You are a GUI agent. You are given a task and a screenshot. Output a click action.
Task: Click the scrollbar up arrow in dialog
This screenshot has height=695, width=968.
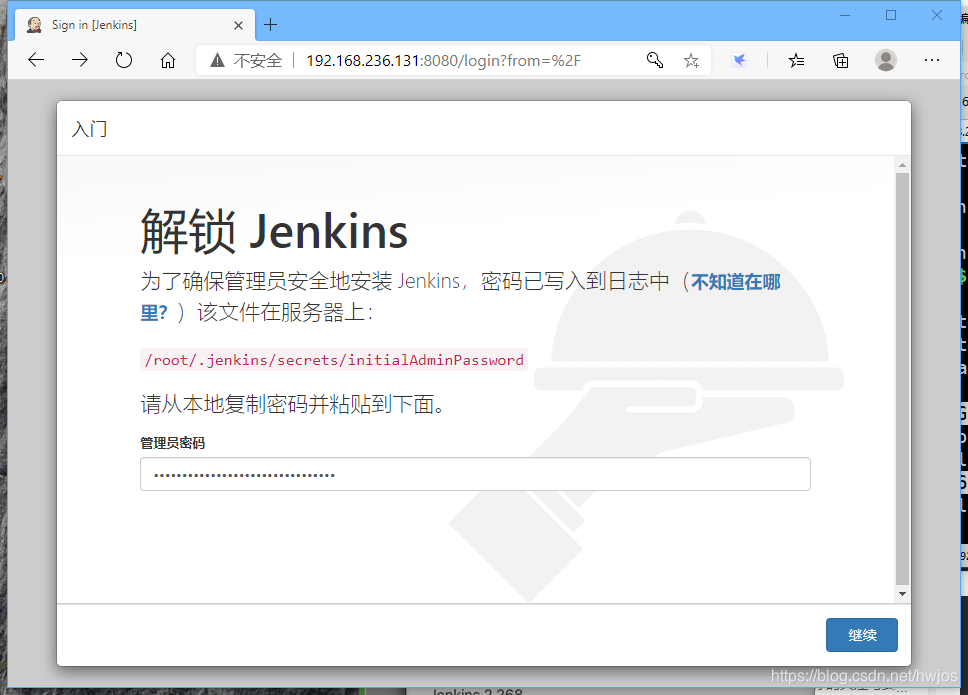click(903, 165)
